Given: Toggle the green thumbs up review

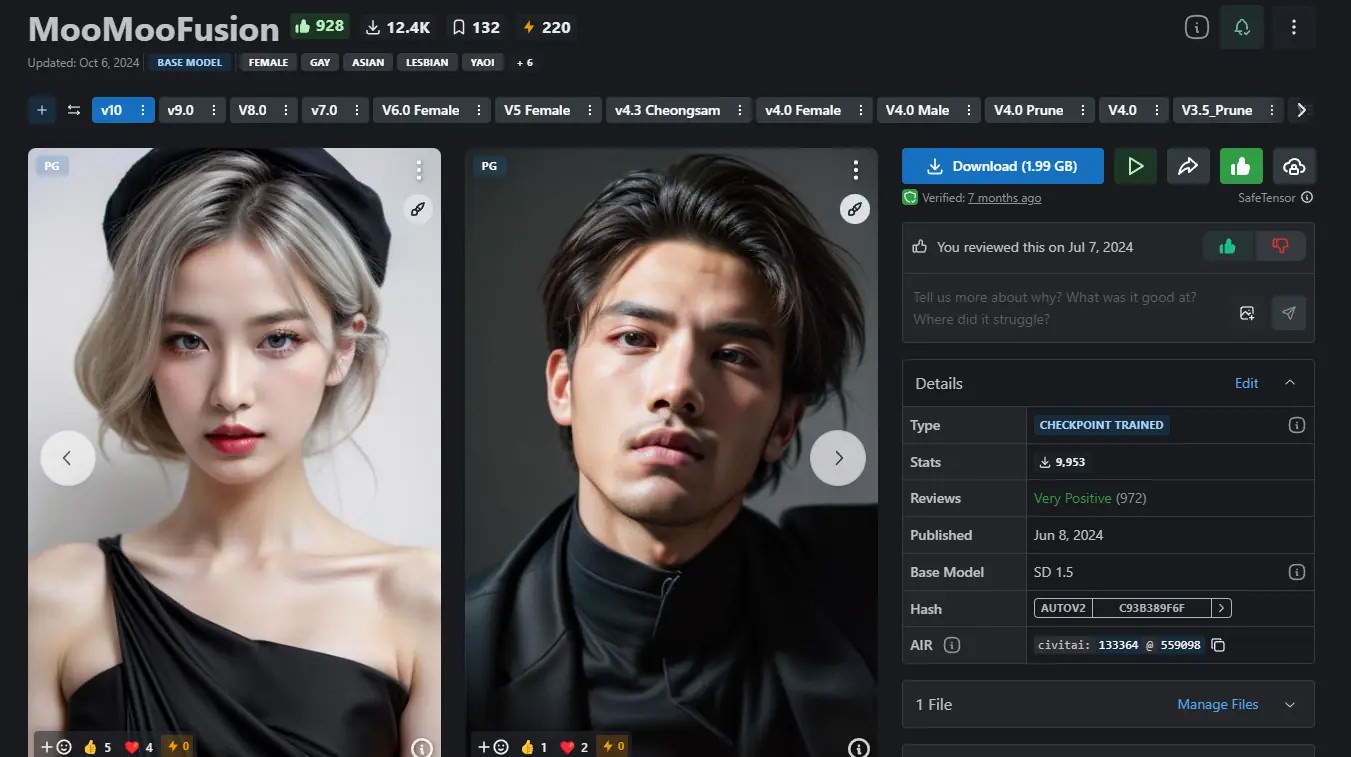Looking at the screenshot, I should tap(1227, 246).
